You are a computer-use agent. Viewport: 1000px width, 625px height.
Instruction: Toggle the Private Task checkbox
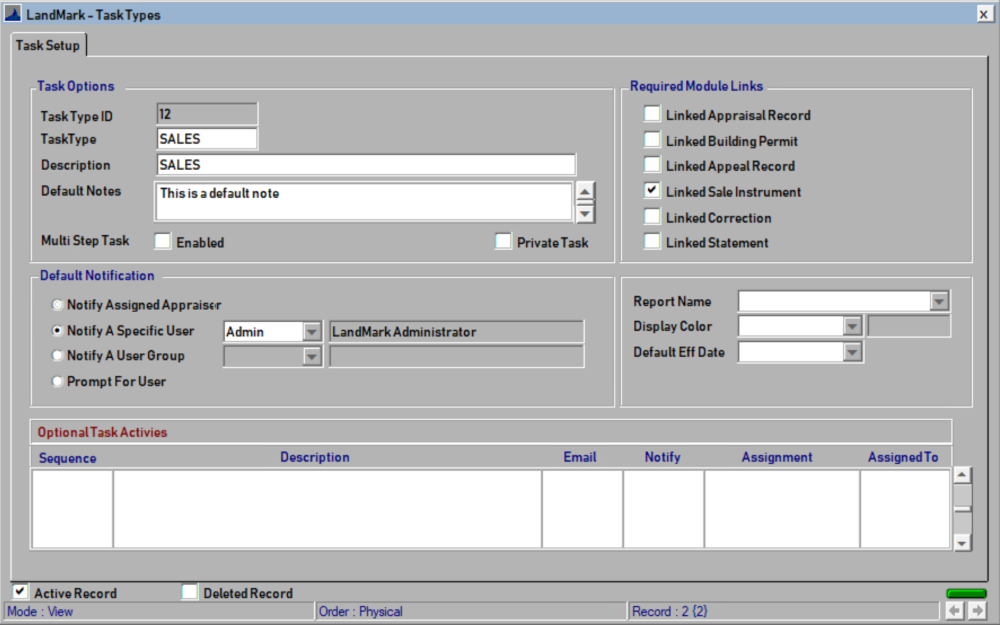[503, 241]
